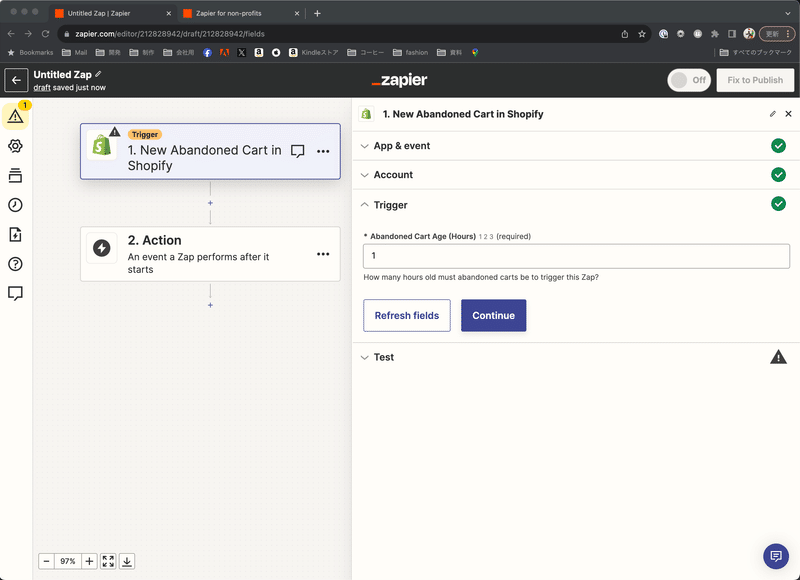Click the Shopify icon in panel header

[x=366, y=114]
